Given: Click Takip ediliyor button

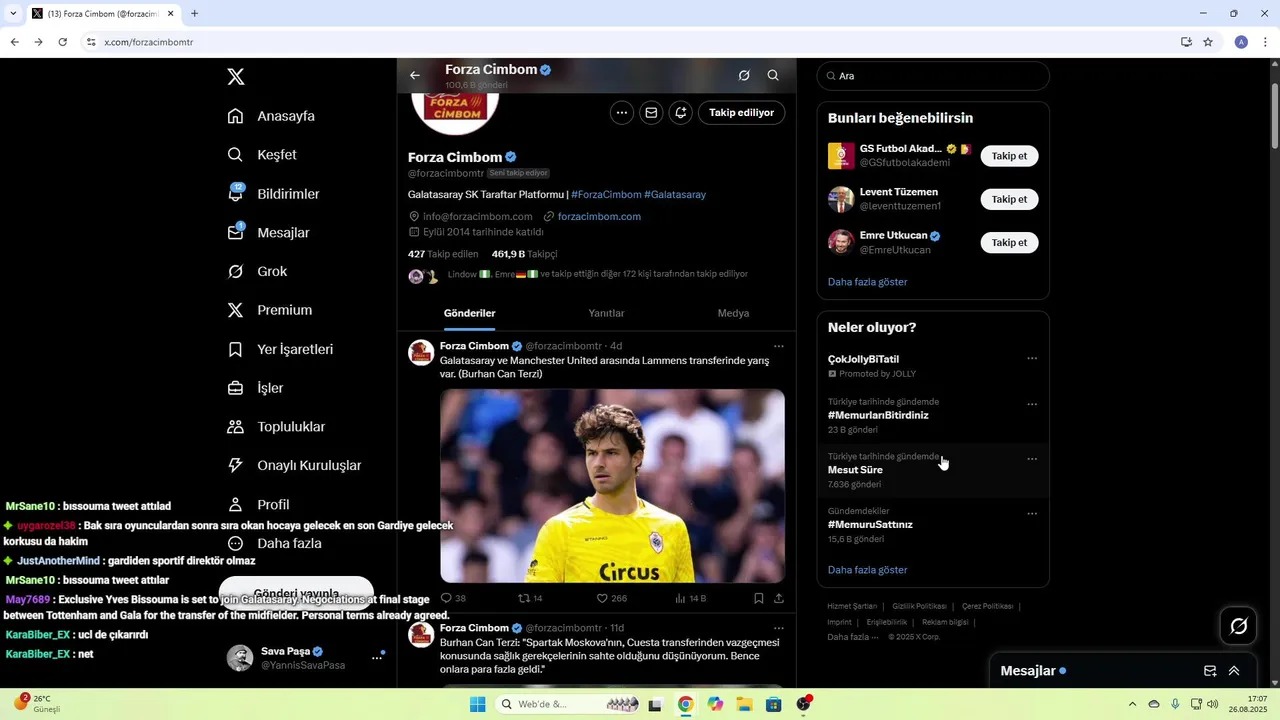Looking at the screenshot, I should pos(742,113).
